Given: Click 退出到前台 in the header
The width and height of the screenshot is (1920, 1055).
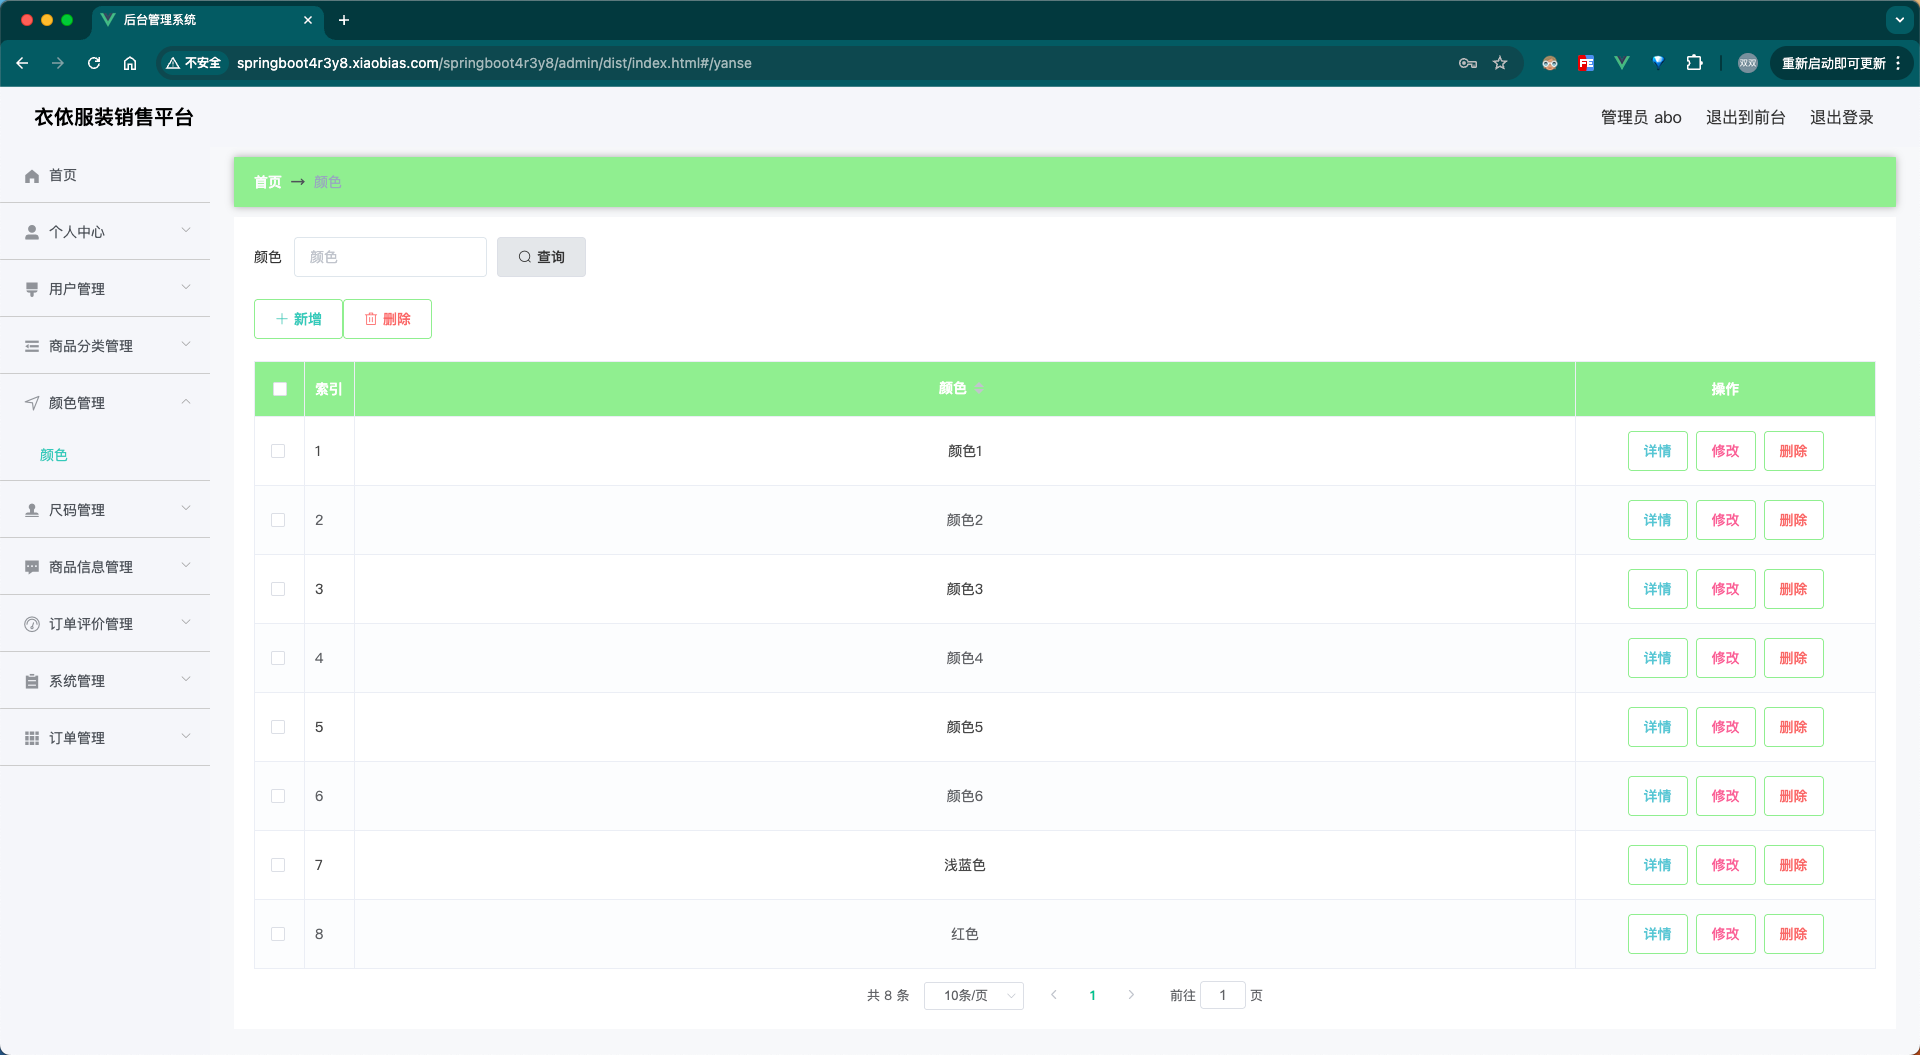Looking at the screenshot, I should pyautogui.click(x=1746, y=117).
